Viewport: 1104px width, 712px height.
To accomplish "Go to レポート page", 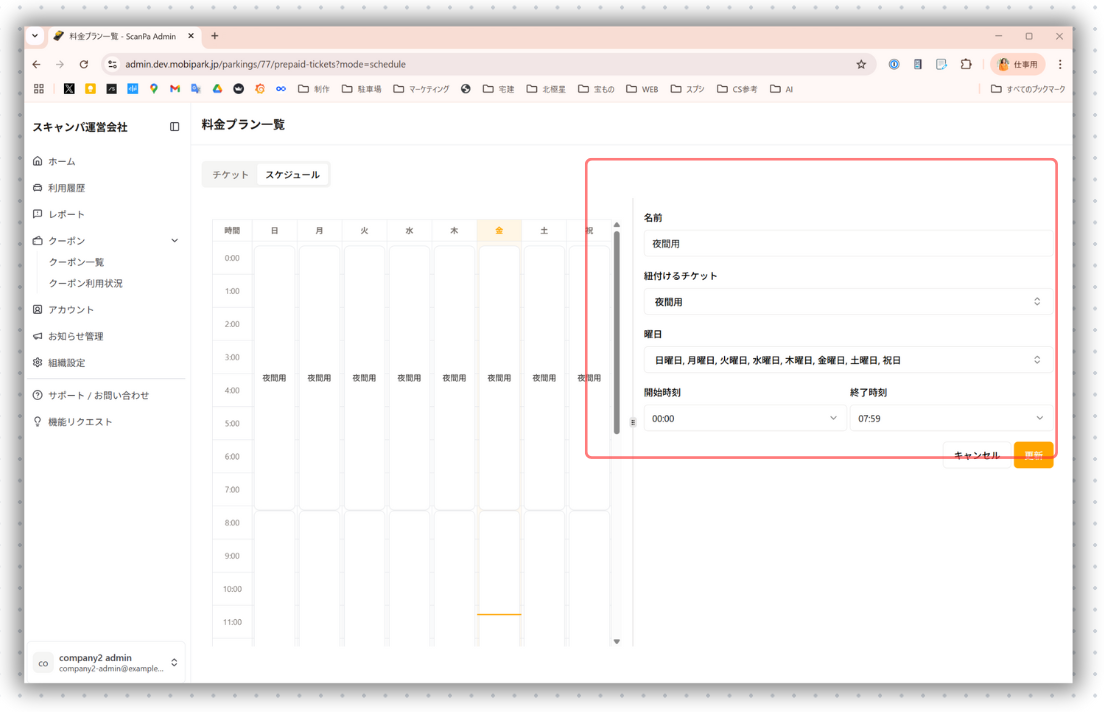I will tap(66, 214).
